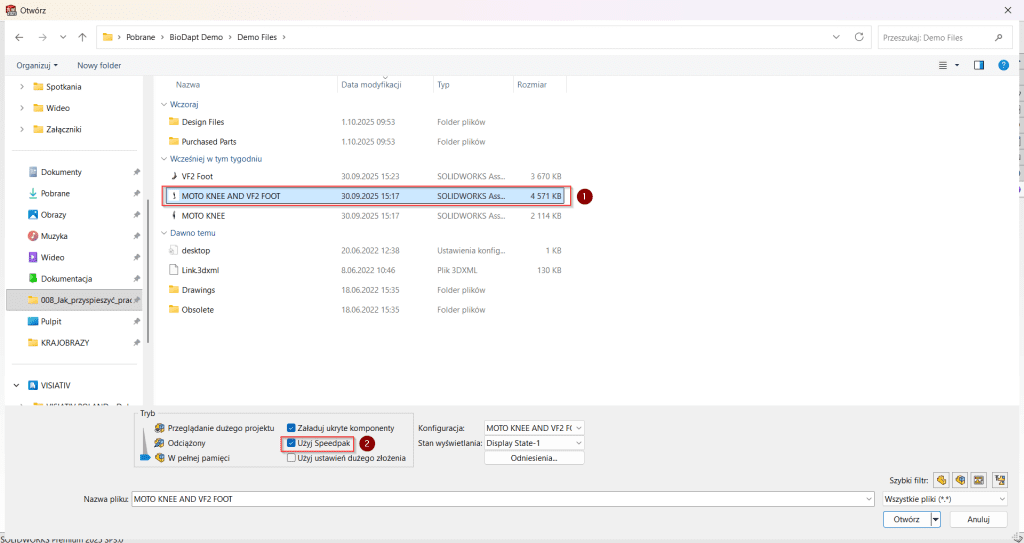This screenshot has width=1024, height=543.
Task: Open the Pobrane quick access folder
Action: click(55, 193)
